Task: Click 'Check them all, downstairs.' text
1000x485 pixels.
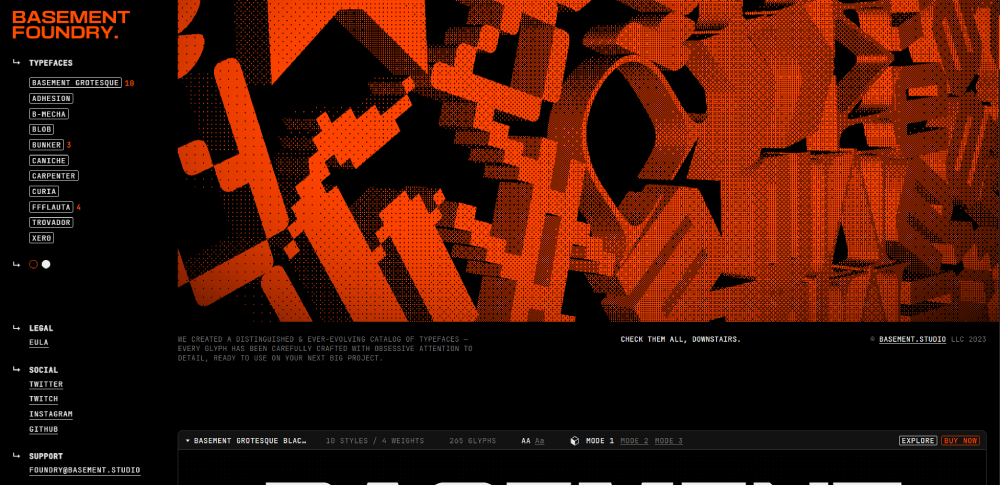Action: pos(680,340)
